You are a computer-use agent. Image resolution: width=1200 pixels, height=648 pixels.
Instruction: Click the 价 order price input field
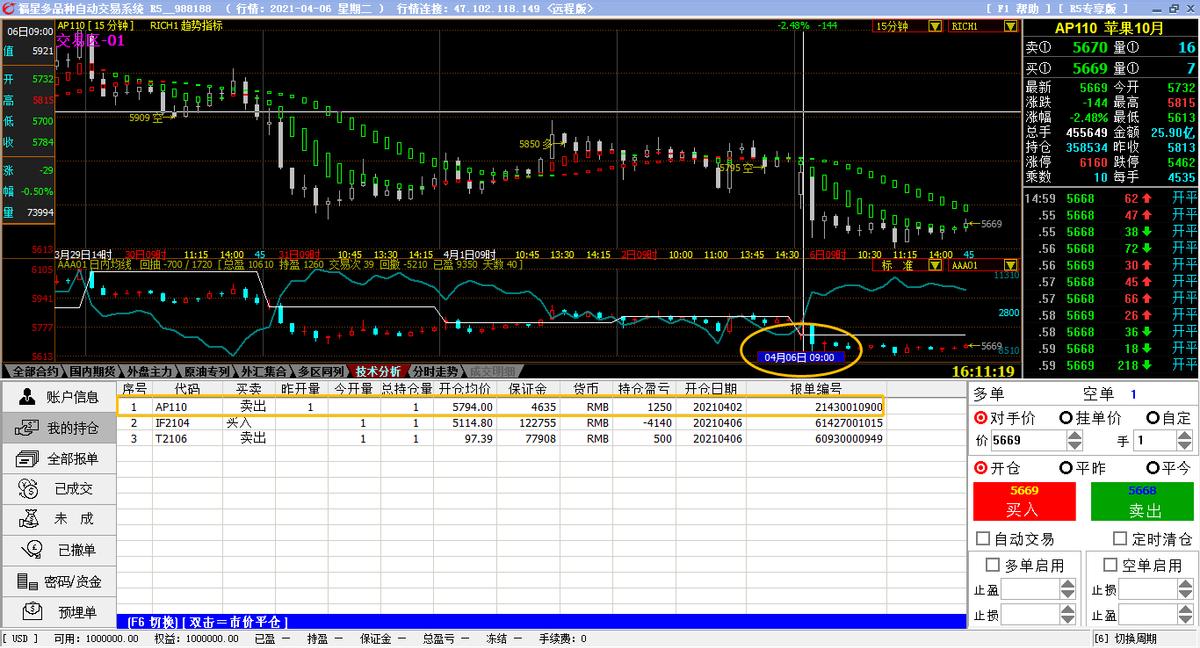(x=1029, y=440)
